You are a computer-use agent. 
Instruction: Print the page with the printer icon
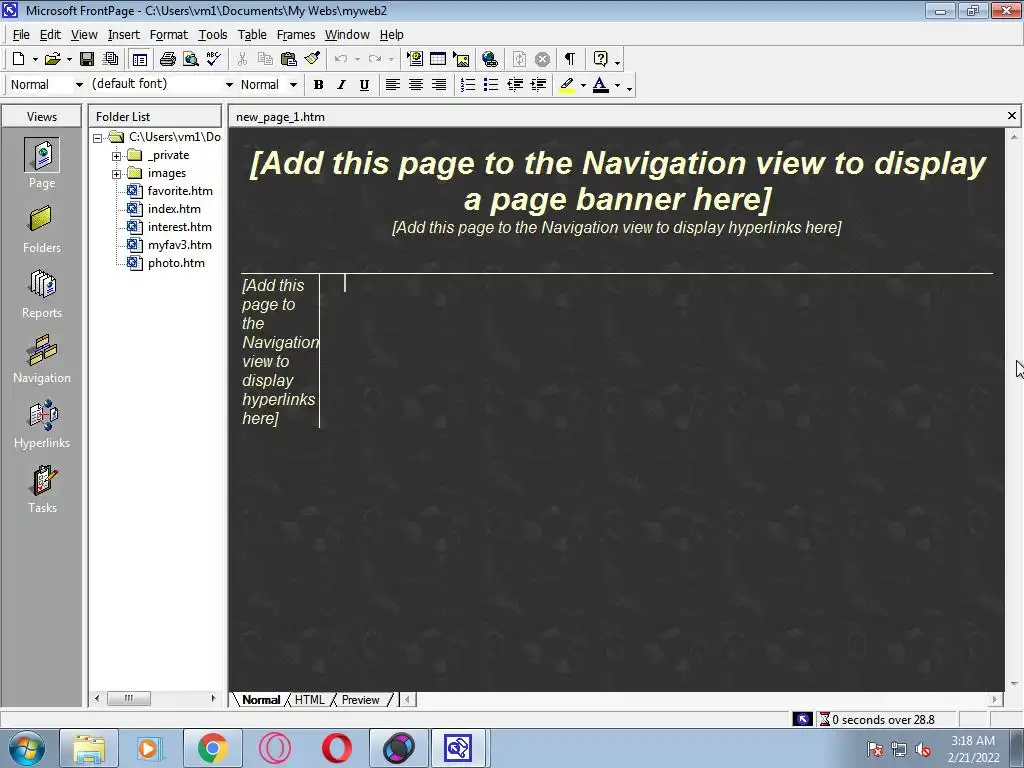tap(167, 59)
